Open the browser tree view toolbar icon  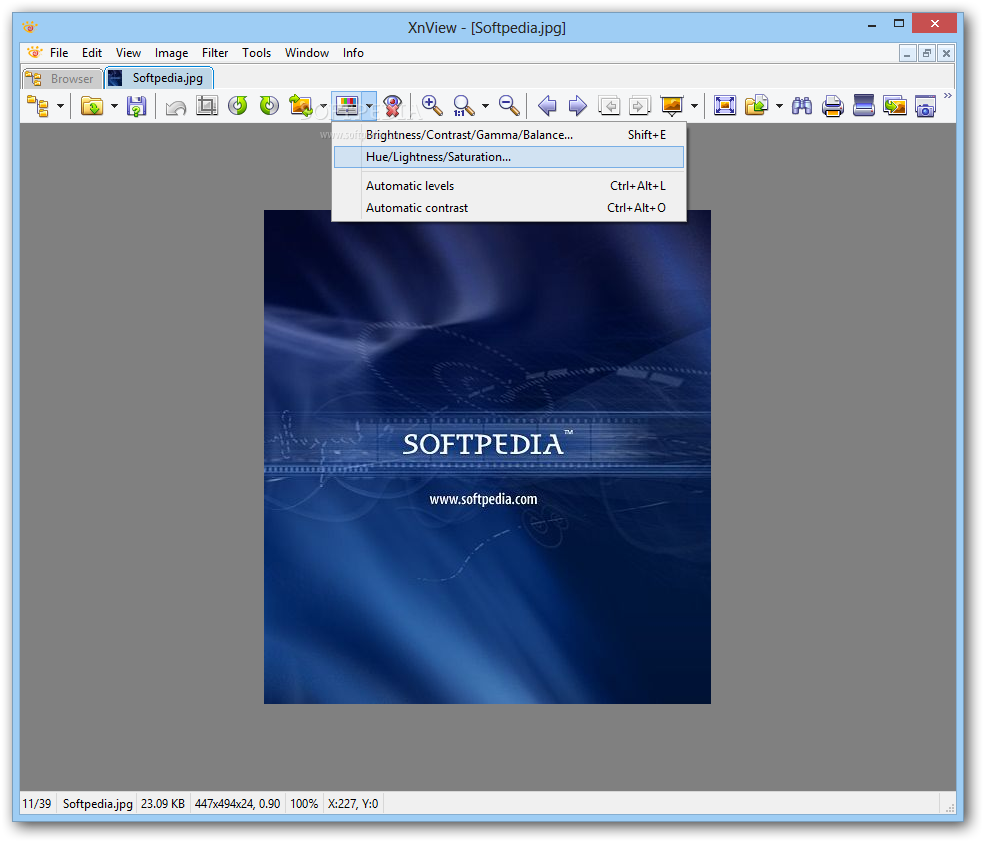point(38,106)
